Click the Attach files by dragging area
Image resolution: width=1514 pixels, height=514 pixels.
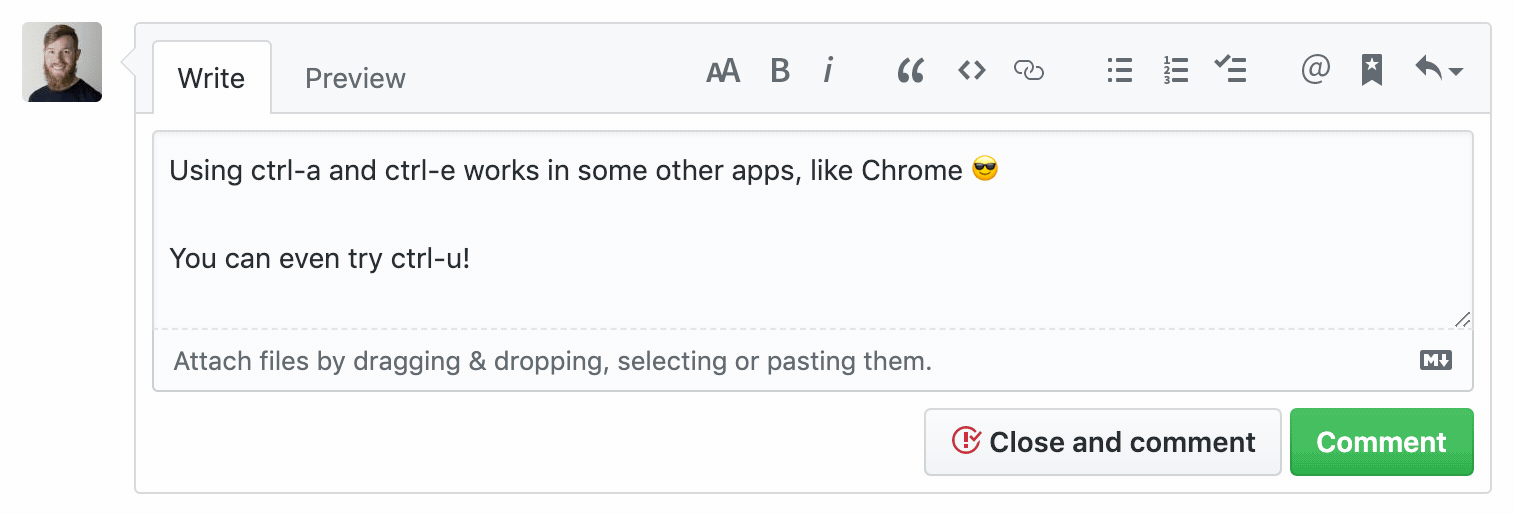(x=552, y=361)
